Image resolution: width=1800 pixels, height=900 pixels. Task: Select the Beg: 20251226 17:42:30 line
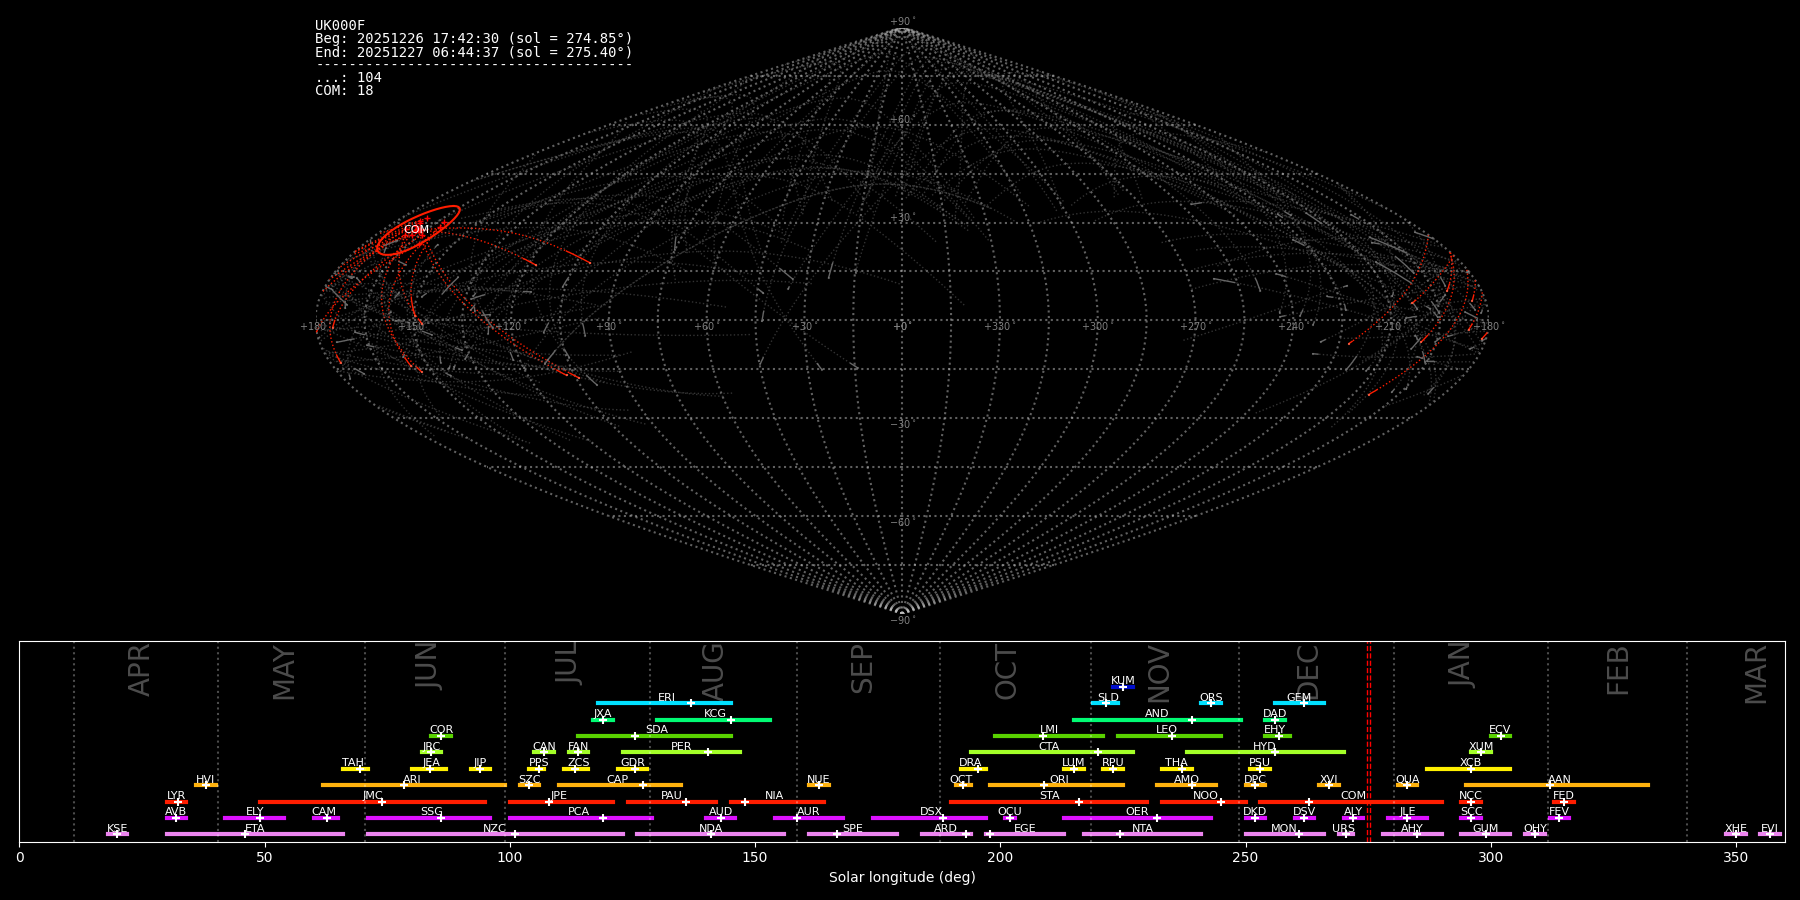[x=474, y=39]
